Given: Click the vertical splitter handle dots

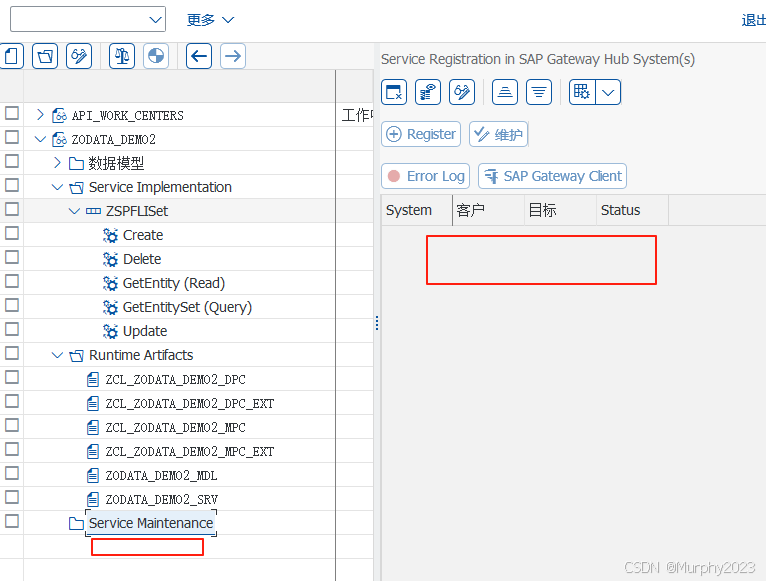Looking at the screenshot, I should click(x=377, y=323).
